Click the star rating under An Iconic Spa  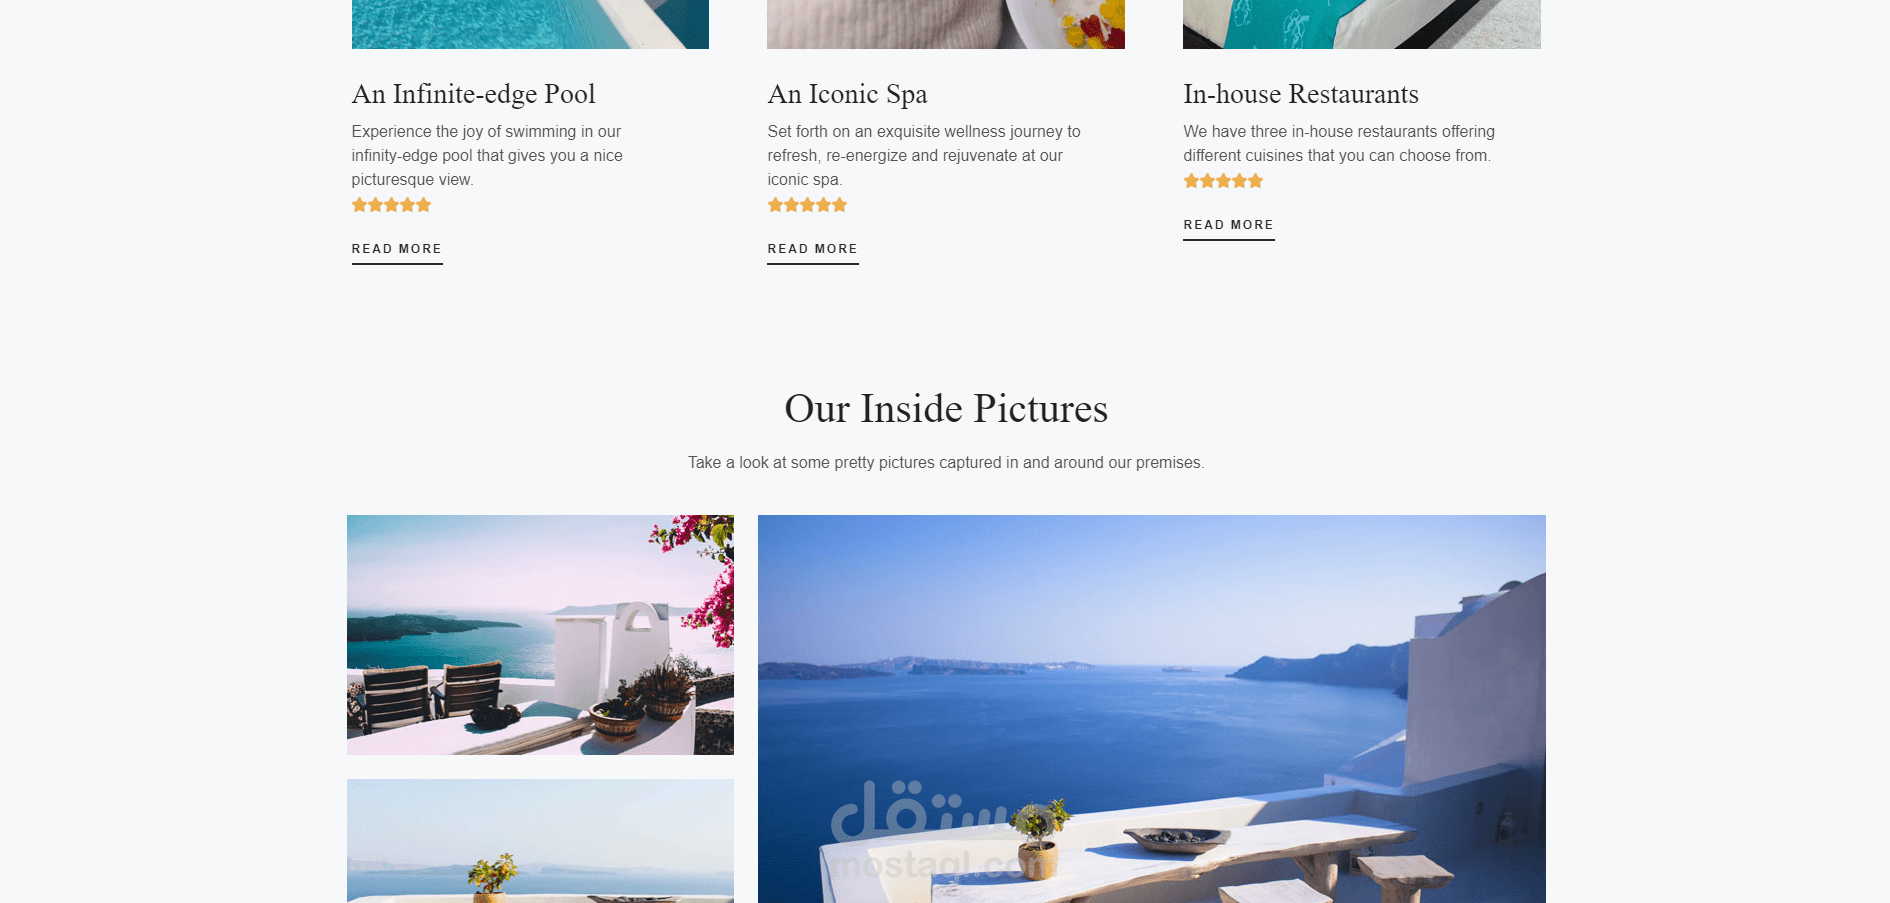[807, 205]
